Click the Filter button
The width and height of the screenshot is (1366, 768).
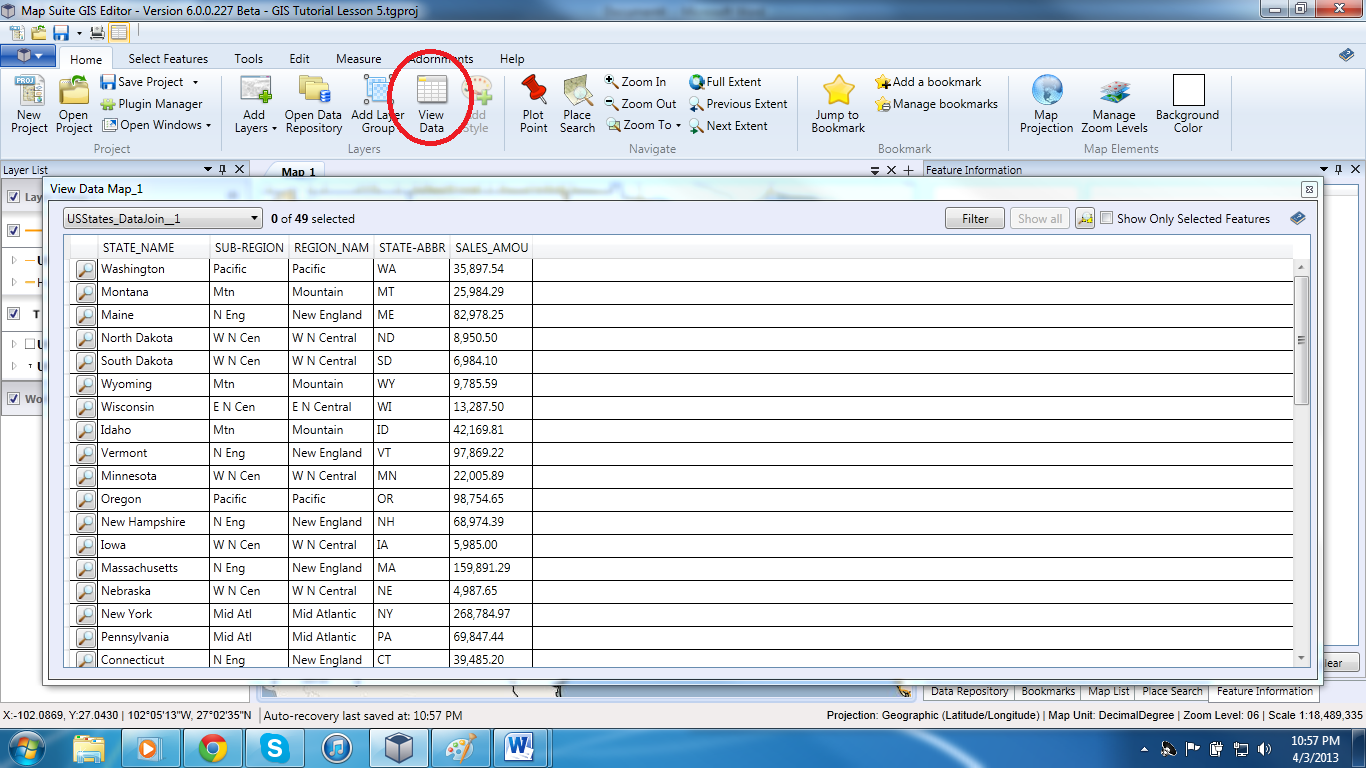974,218
